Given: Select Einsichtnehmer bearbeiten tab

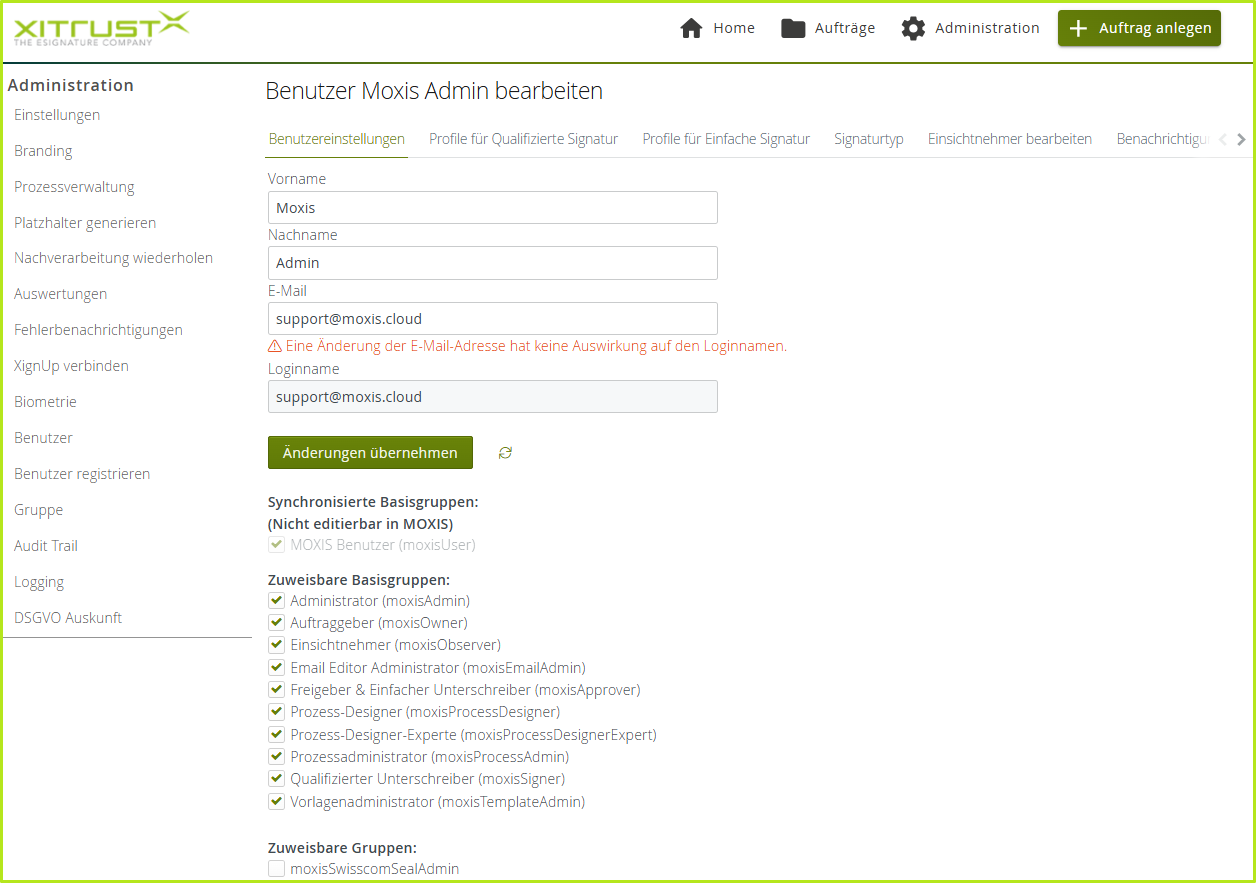Looking at the screenshot, I should (x=1009, y=139).
